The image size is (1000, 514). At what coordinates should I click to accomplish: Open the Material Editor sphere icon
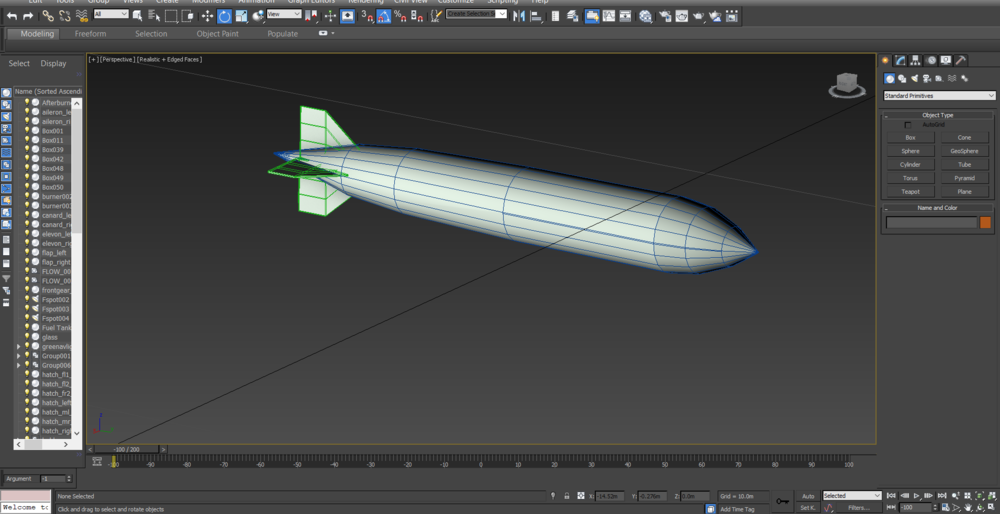click(646, 16)
